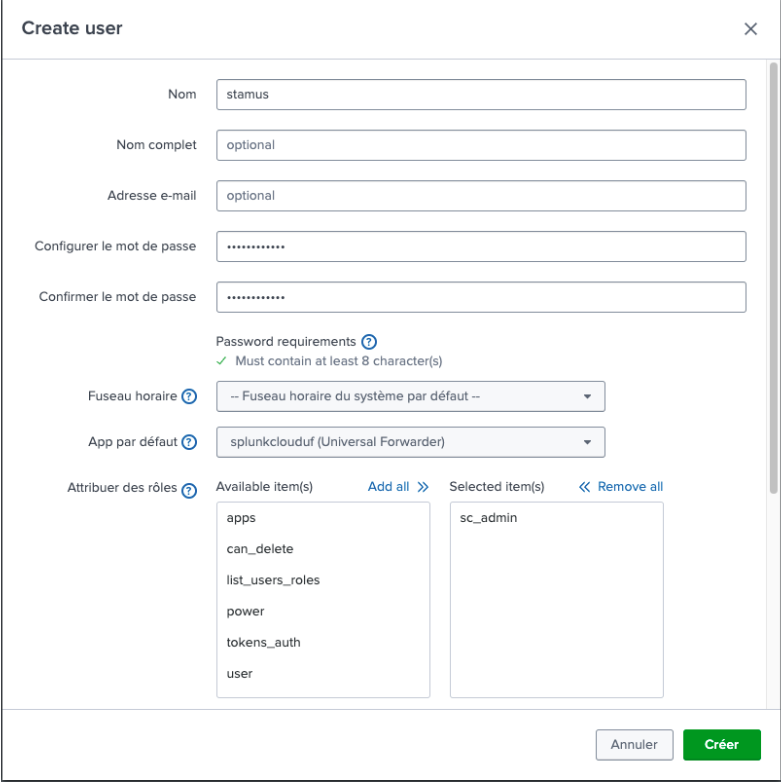
Task: Pick the tokens_auth role
Action: 263,642
